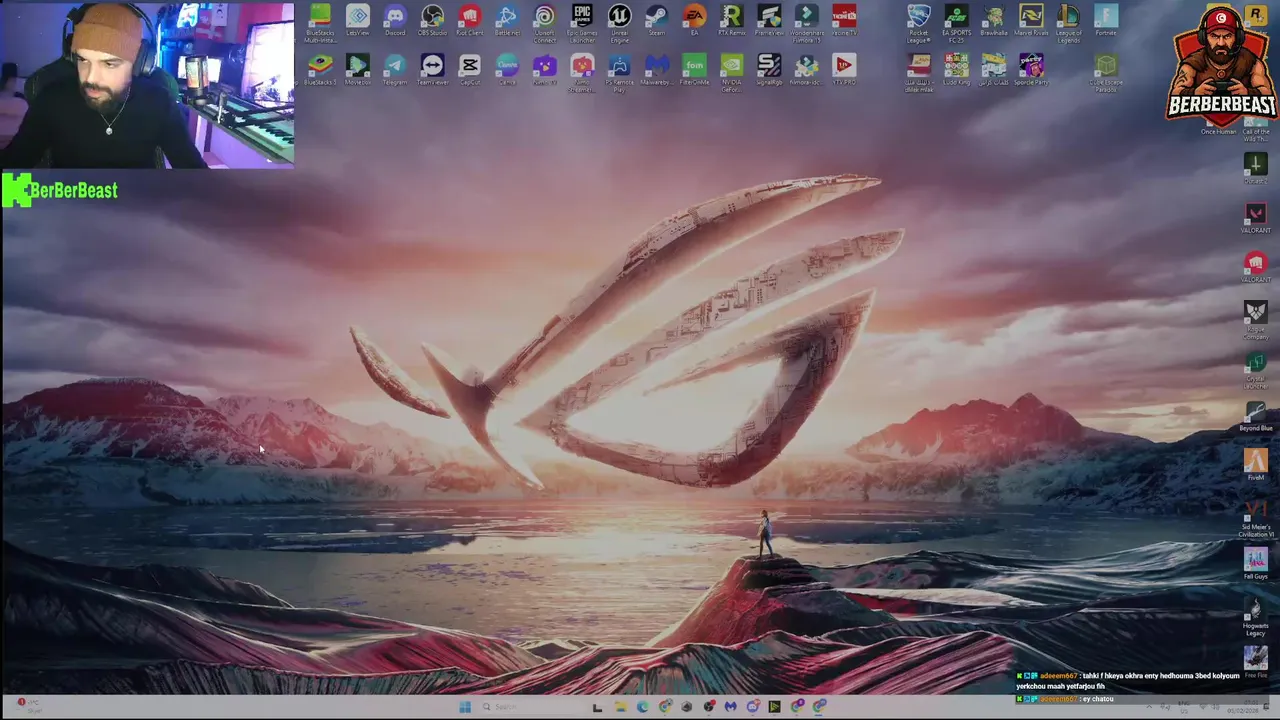Open Malwarebytes from the taskbar
Image resolution: width=1280 pixels, height=720 pixels.
point(730,707)
